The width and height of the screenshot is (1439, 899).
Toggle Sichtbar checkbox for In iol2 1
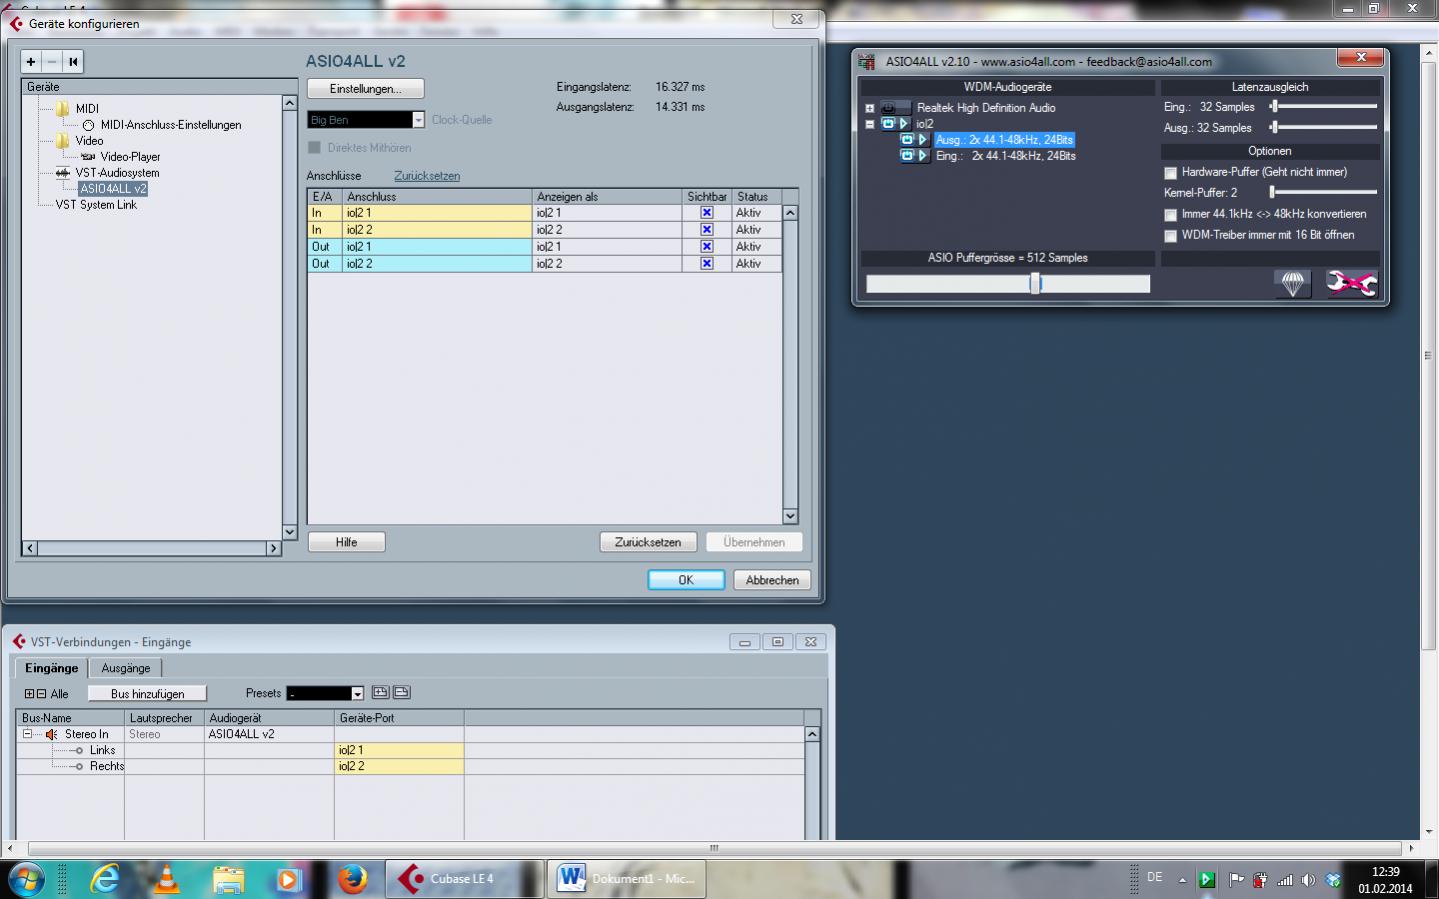(x=707, y=213)
